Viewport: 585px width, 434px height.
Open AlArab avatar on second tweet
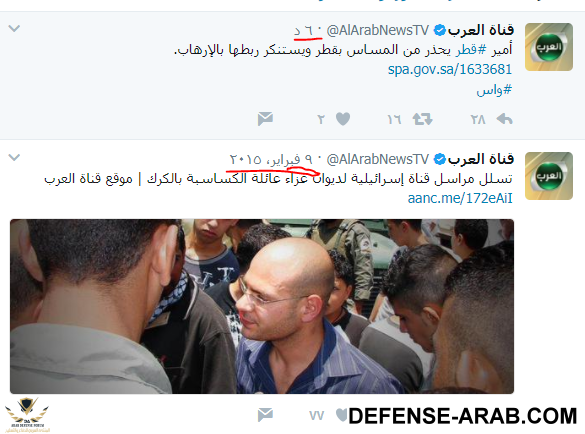tap(548, 176)
